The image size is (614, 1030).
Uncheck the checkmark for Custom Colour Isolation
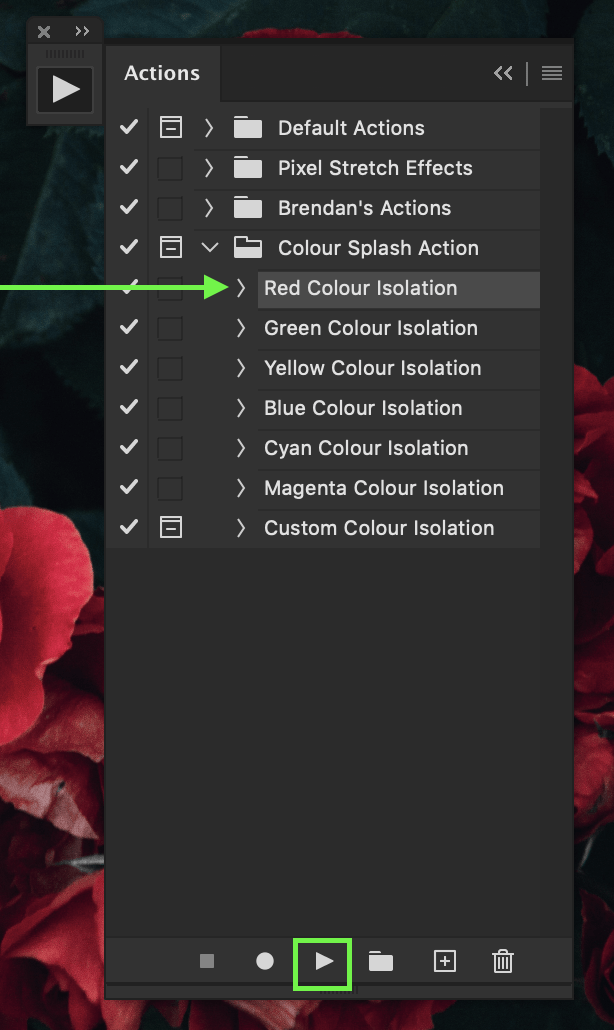(x=129, y=527)
